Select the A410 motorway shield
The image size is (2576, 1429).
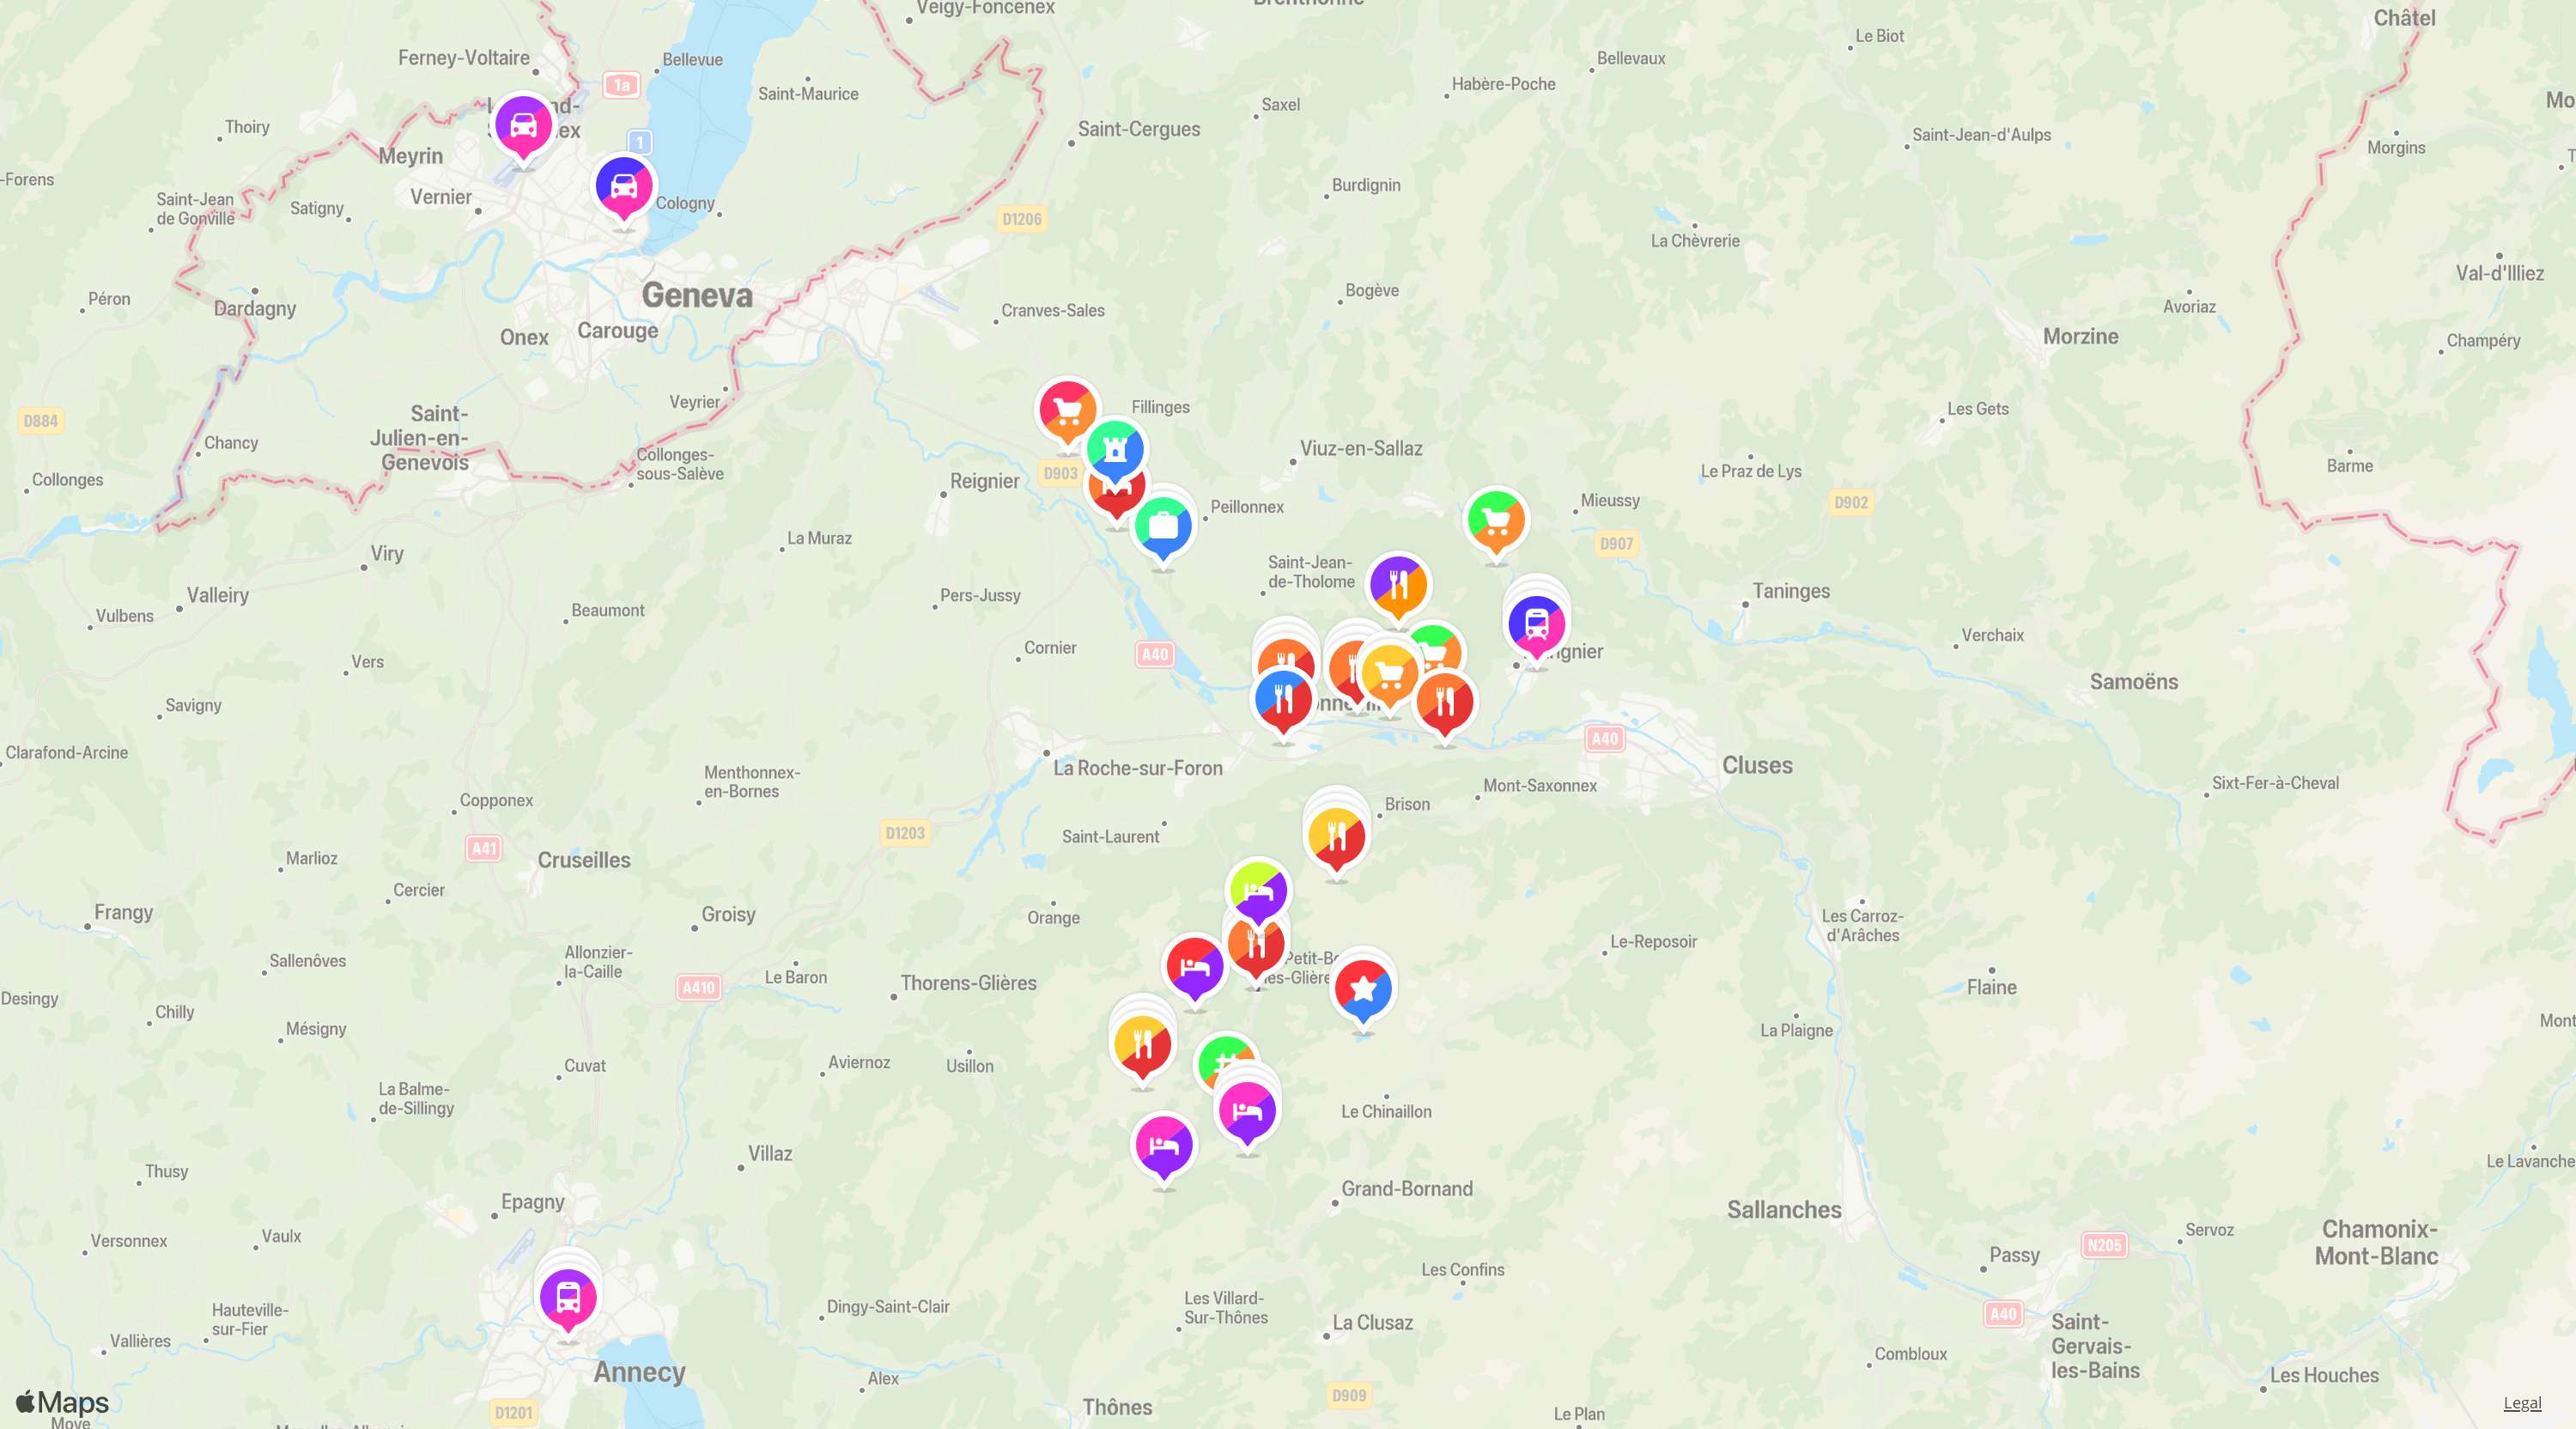pyautogui.click(x=698, y=987)
